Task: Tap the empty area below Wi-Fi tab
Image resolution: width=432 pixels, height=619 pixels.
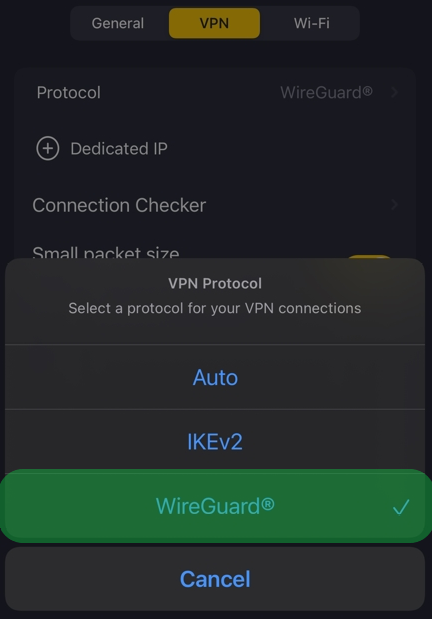Action: (x=312, y=53)
